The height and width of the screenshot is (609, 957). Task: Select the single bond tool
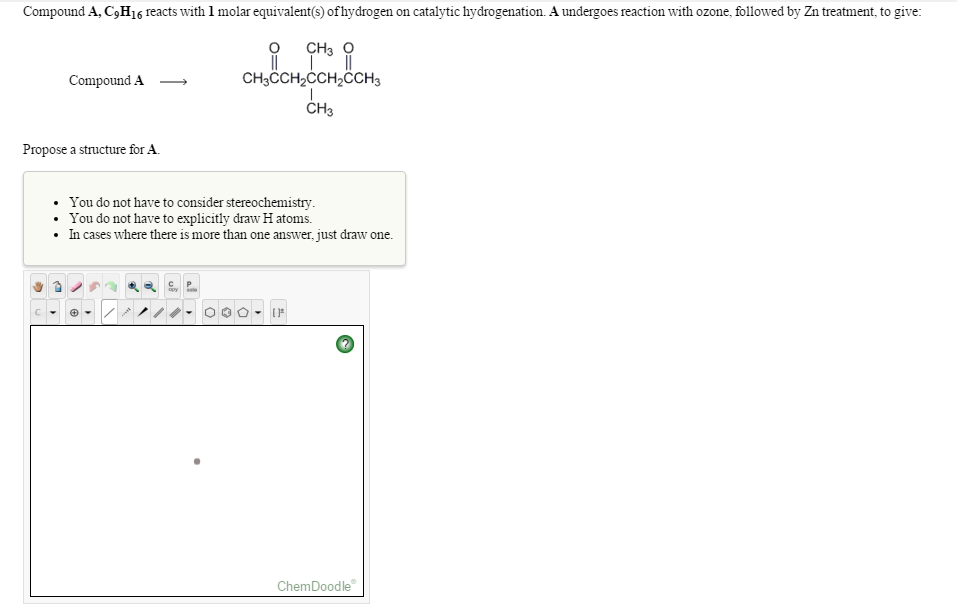[110, 311]
